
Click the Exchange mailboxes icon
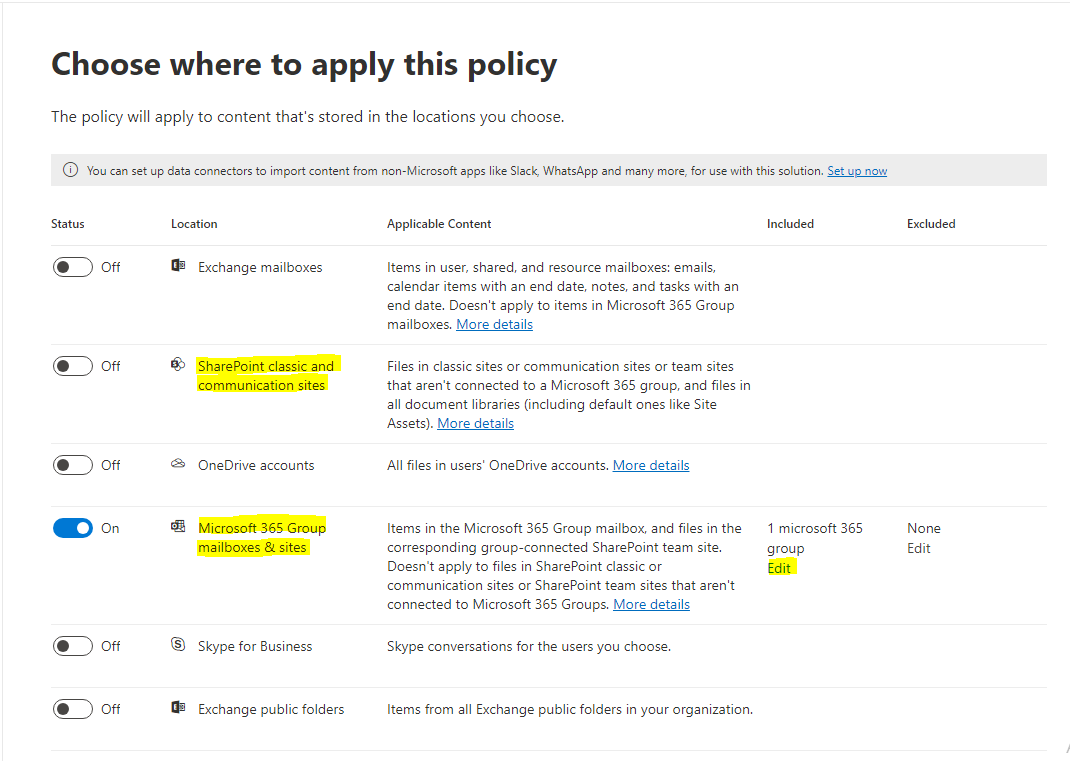pos(178,265)
